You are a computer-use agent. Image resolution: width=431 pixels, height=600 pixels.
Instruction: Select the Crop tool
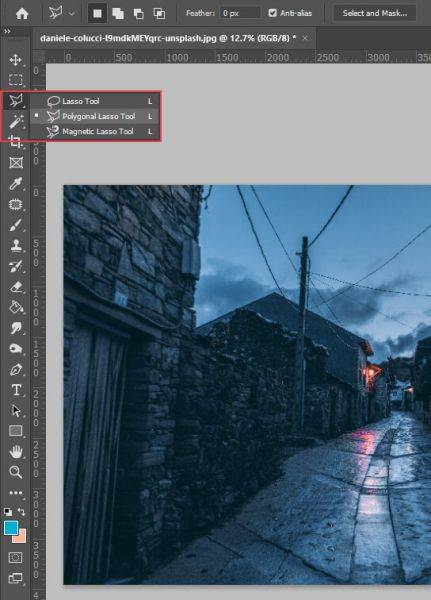(16, 142)
